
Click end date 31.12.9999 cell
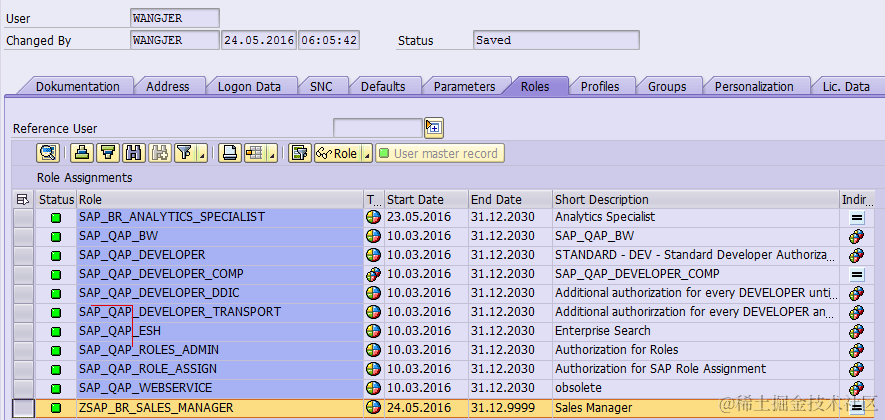coord(510,408)
